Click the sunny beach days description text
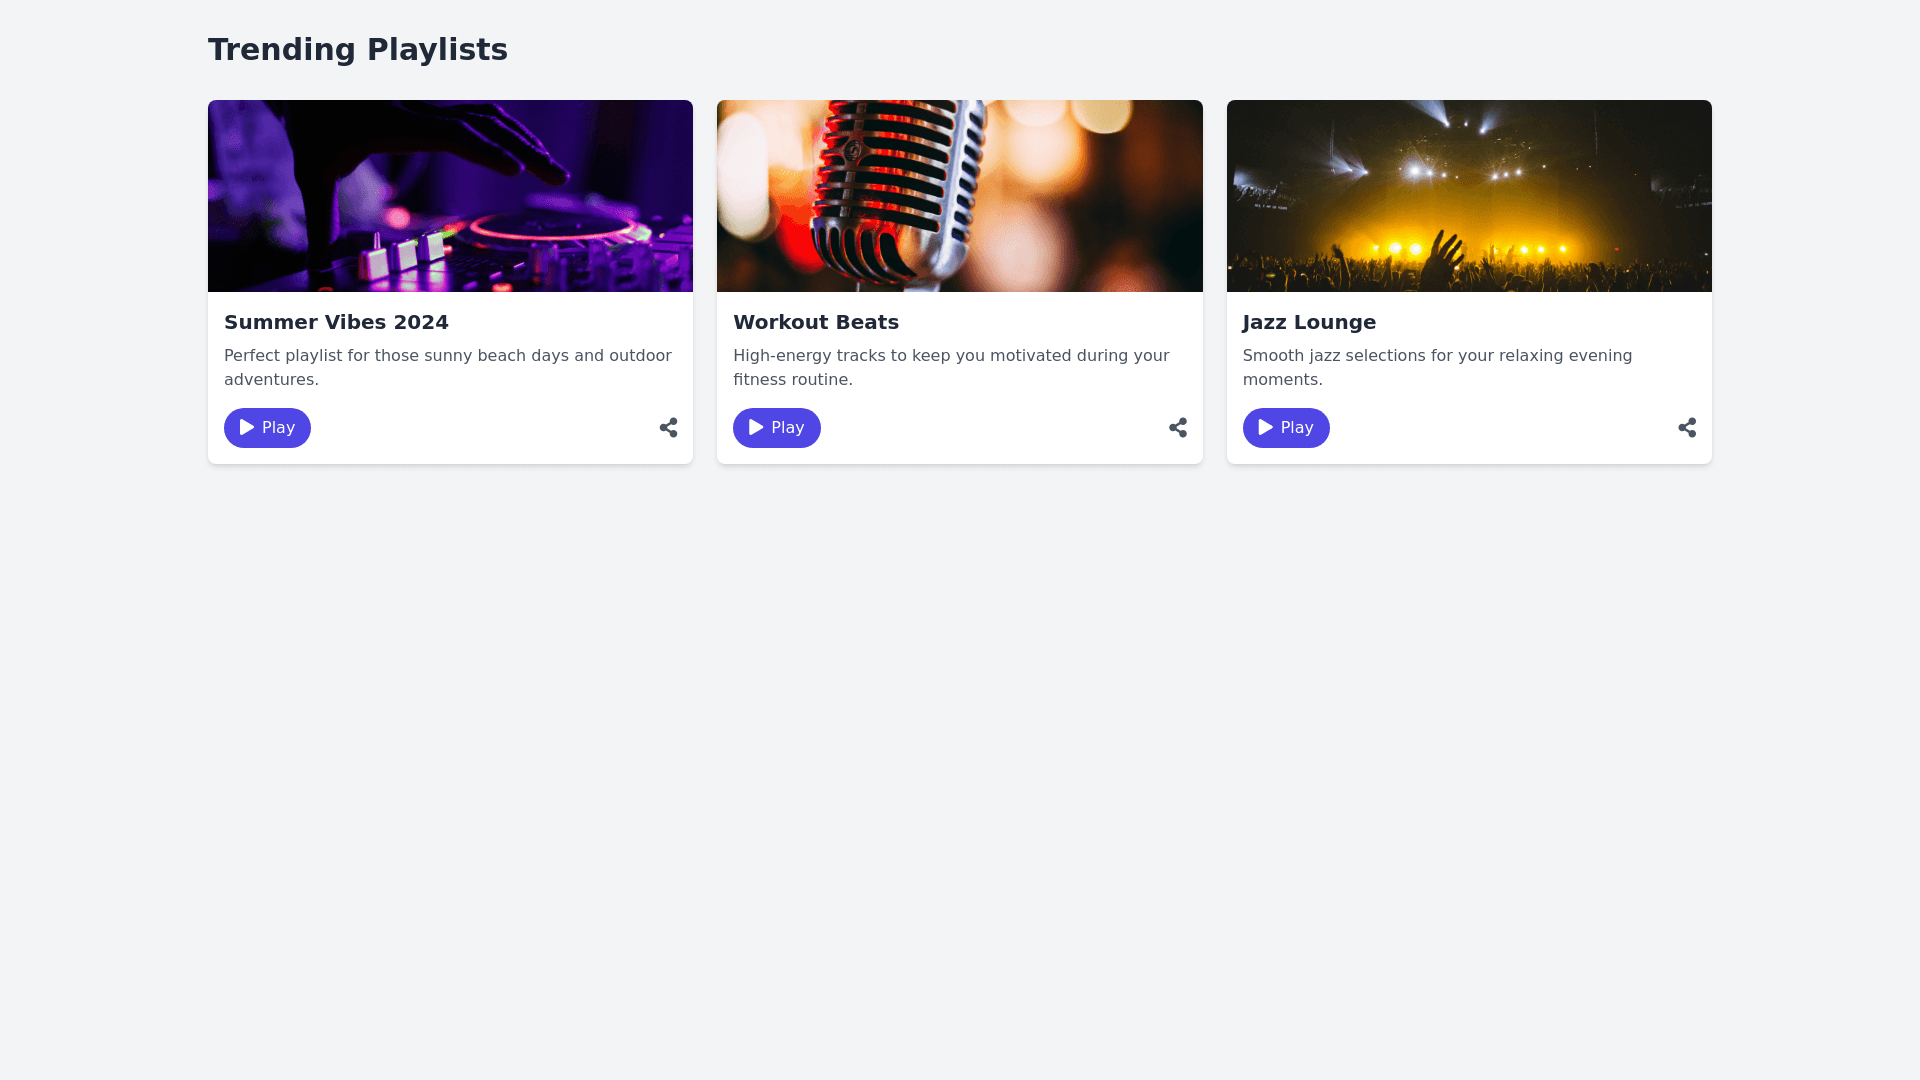This screenshot has height=1080, width=1920. coord(447,367)
